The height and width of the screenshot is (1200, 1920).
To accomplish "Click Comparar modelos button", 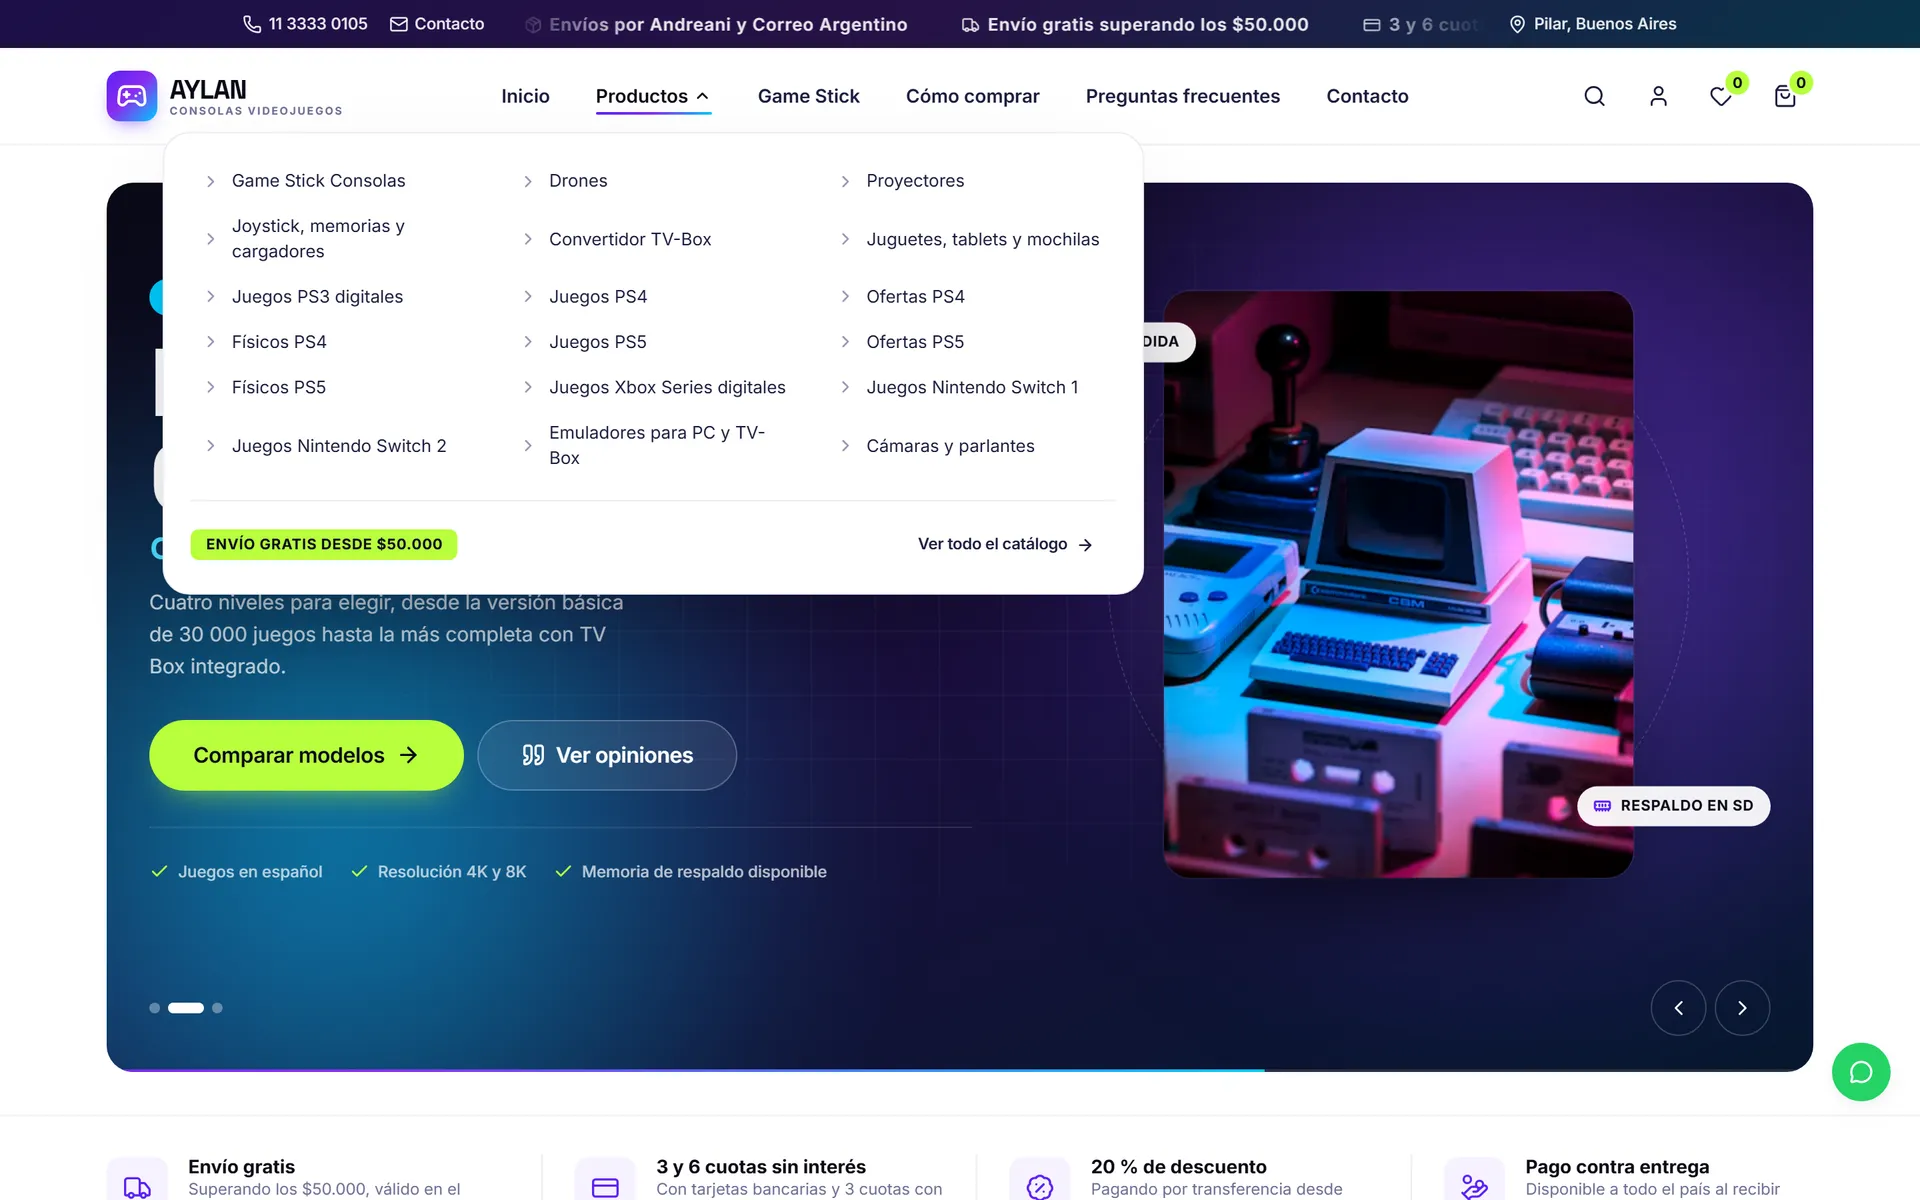I will click(306, 755).
